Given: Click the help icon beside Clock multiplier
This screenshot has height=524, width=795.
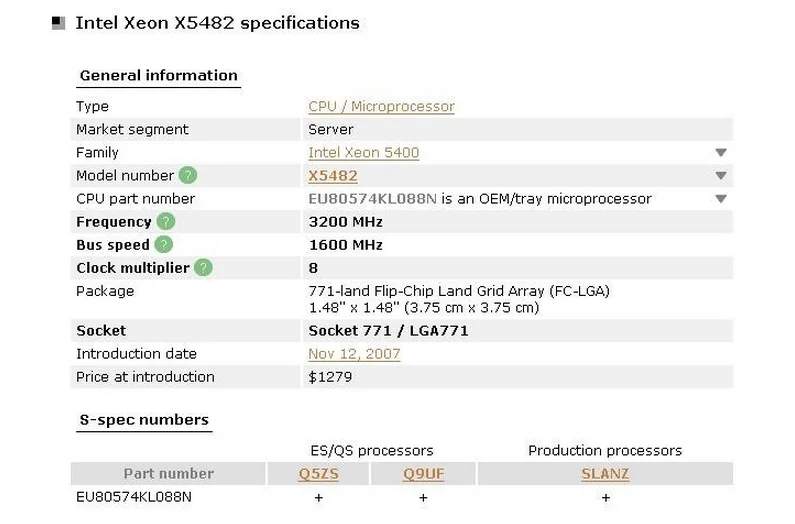Looking at the screenshot, I should [x=204, y=268].
